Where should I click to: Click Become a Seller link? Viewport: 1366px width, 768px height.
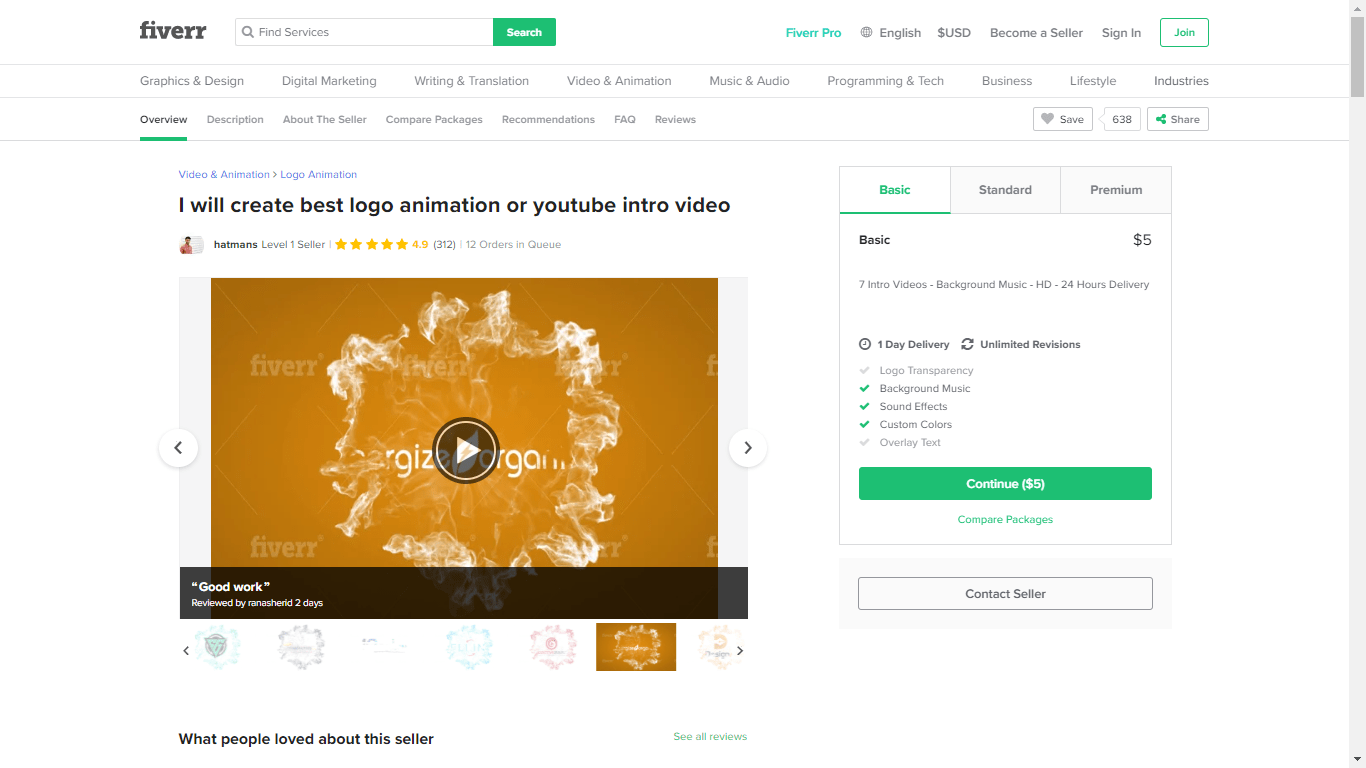click(1036, 33)
